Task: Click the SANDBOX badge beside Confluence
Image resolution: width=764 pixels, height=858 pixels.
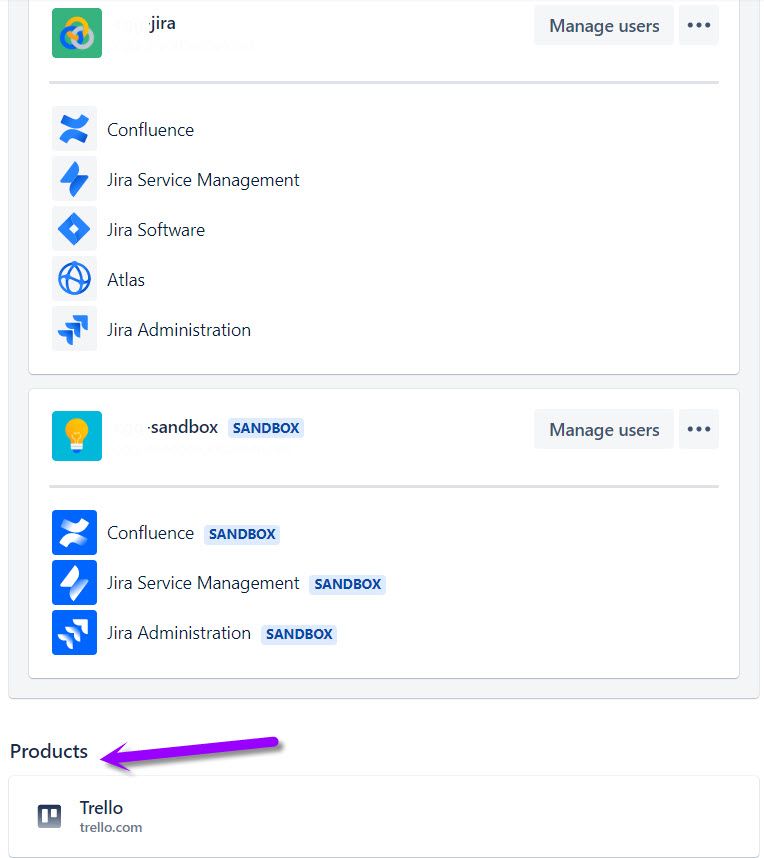Action: 242,534
